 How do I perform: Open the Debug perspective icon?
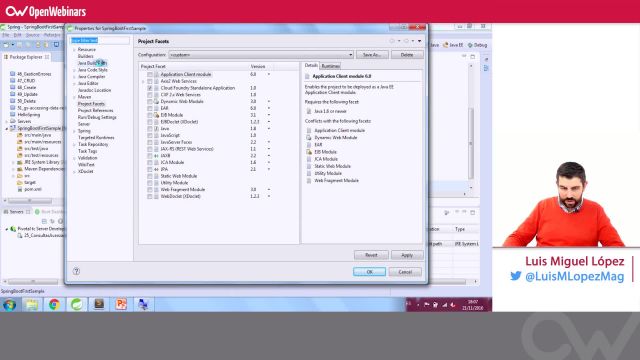pos(470,45)
